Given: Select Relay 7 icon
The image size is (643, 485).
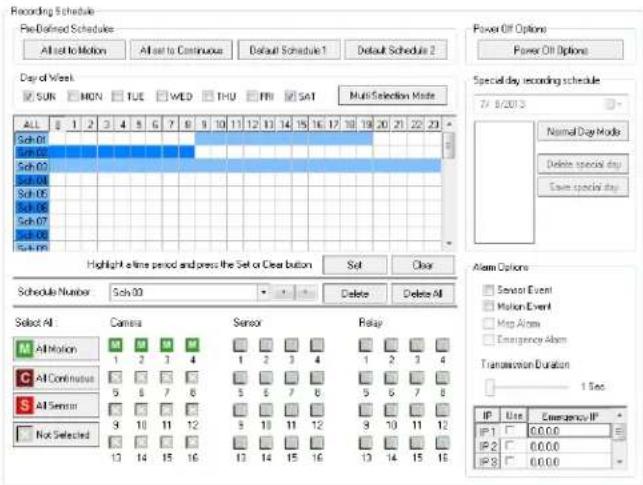Looking at the screenshot, I should pyautogui.click(x=417, y=378).
